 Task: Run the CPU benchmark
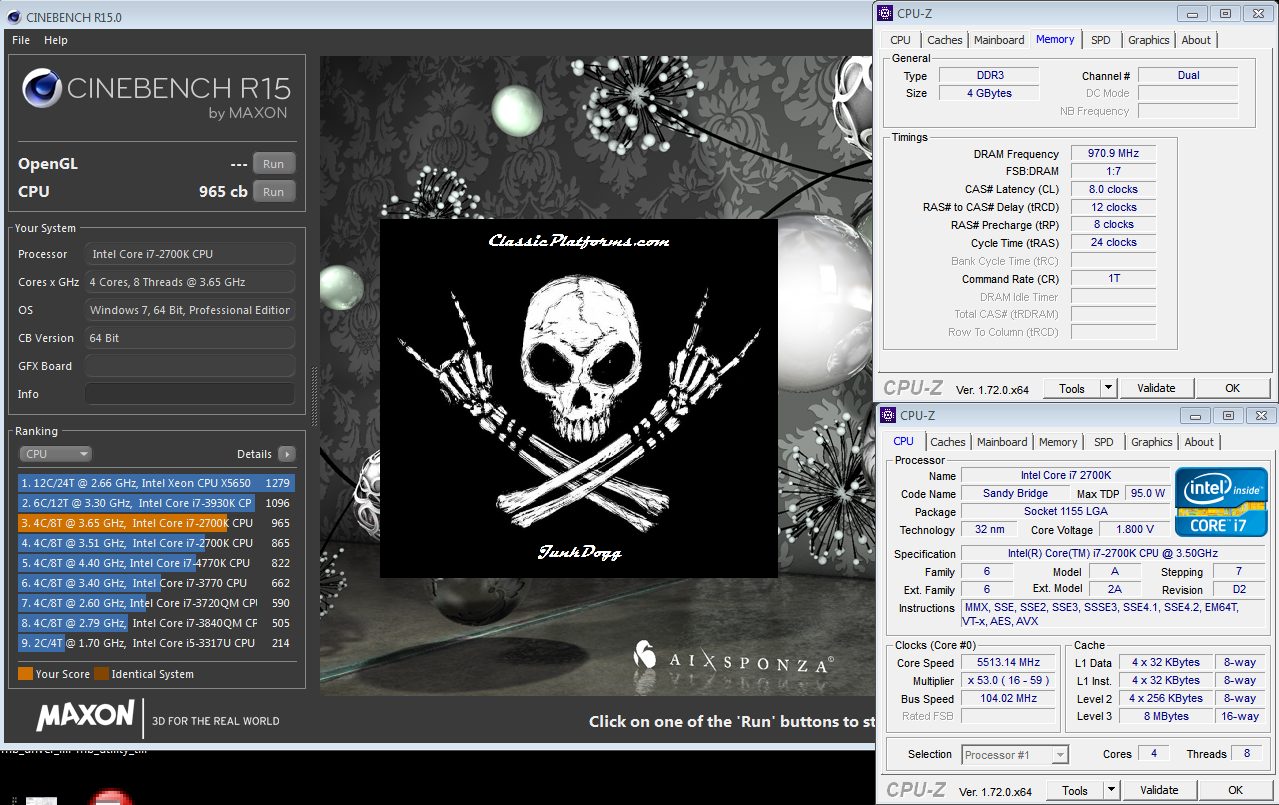[x=274, y=192]
